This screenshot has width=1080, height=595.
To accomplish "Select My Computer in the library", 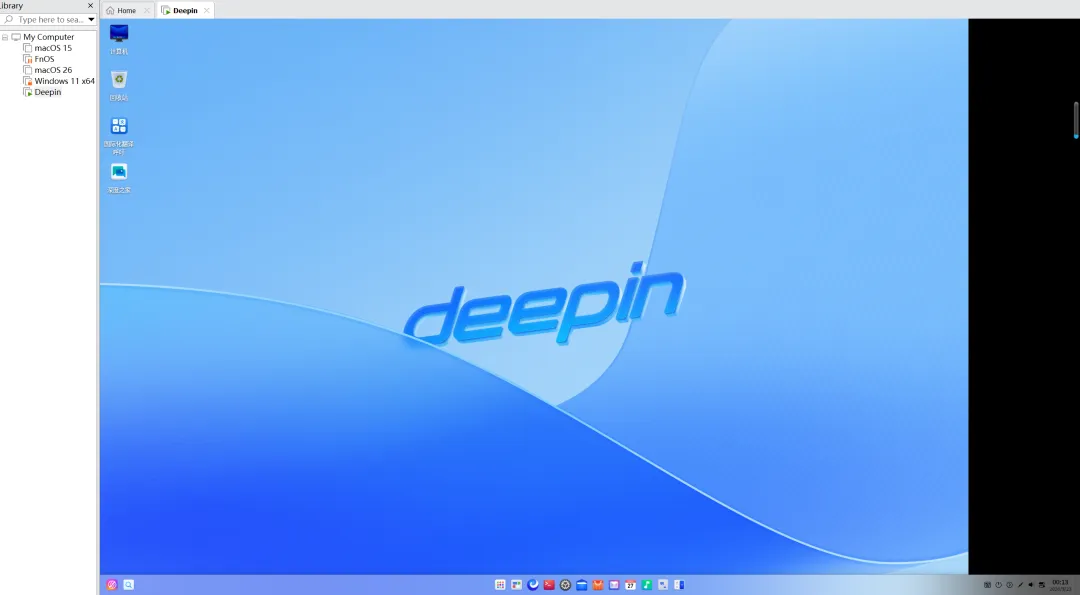I will click(49, 37).
